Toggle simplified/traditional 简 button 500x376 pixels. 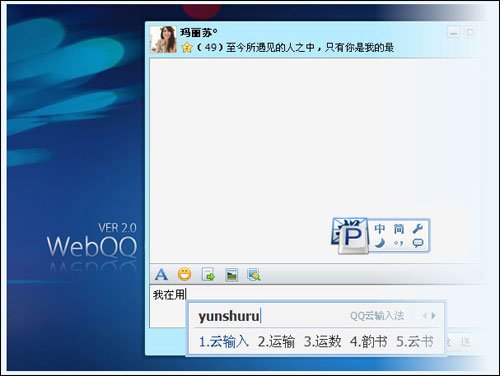(399, 229)
